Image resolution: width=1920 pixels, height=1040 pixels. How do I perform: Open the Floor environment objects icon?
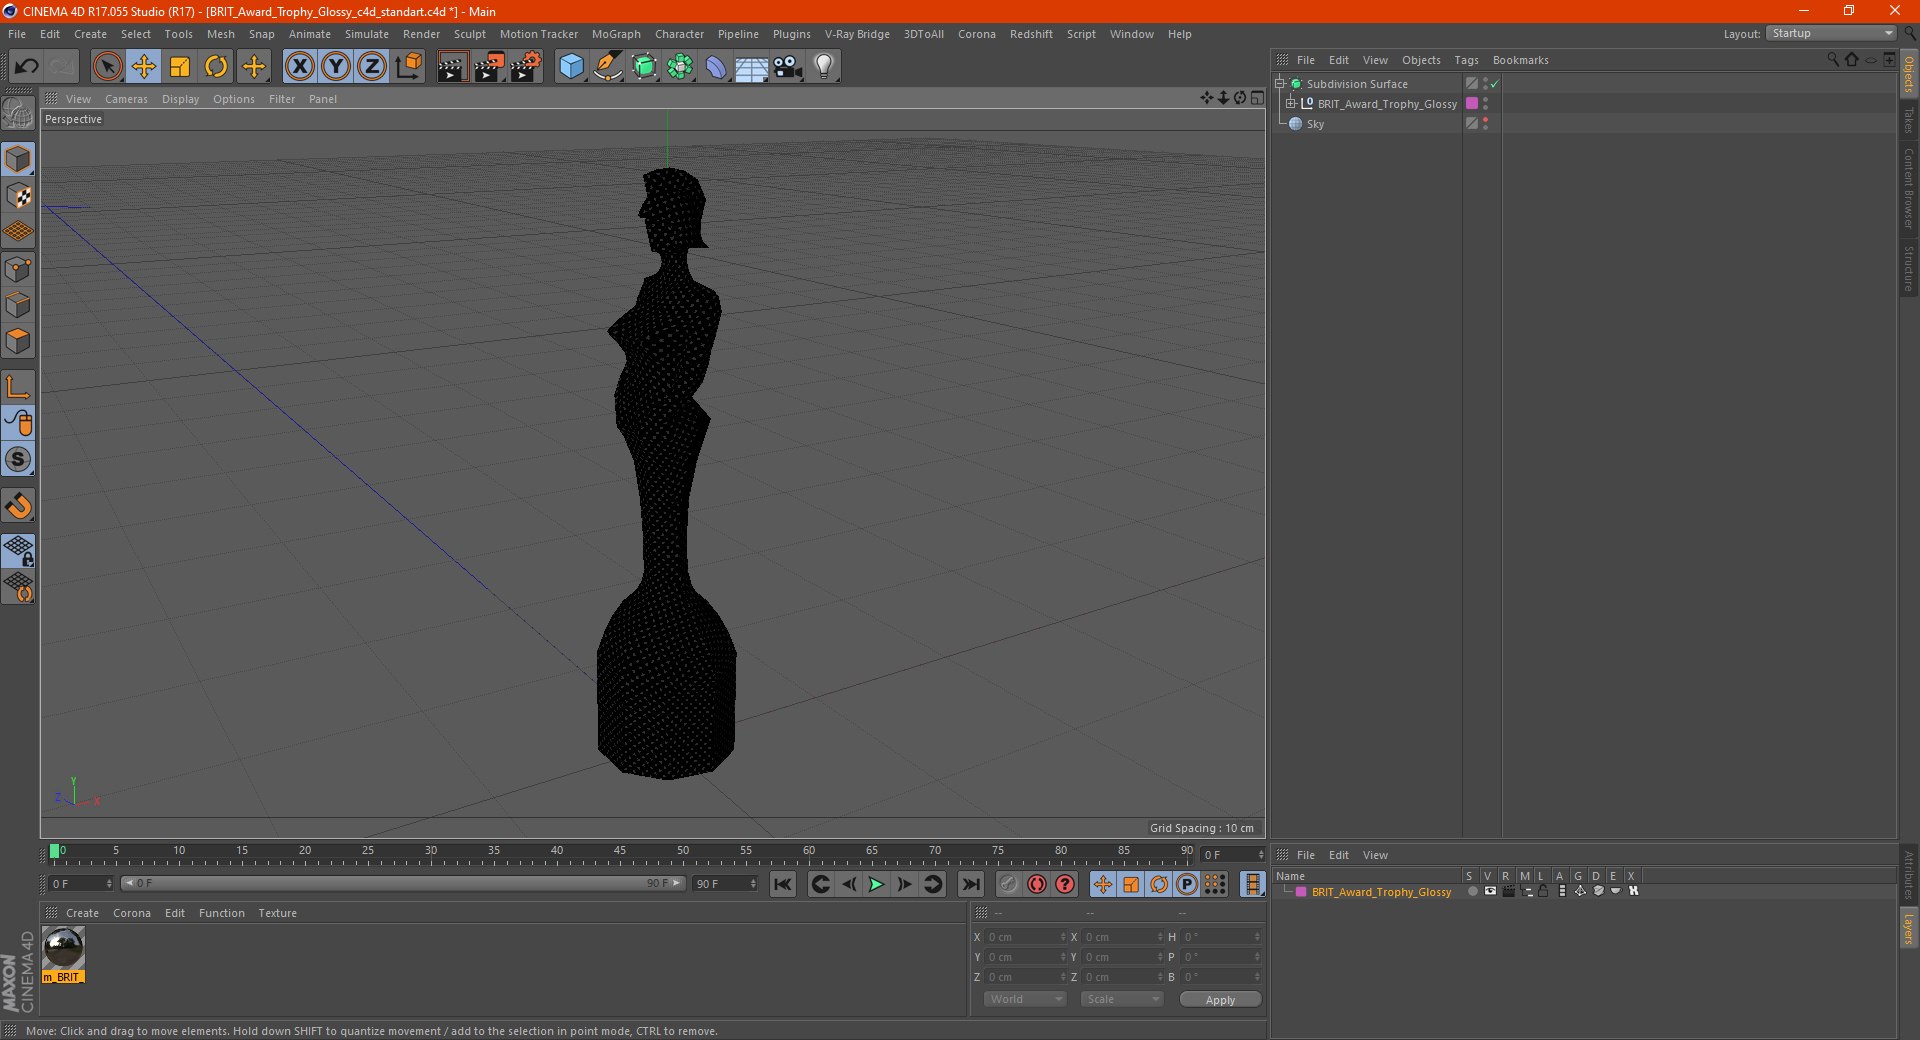[x=751, y=67]
